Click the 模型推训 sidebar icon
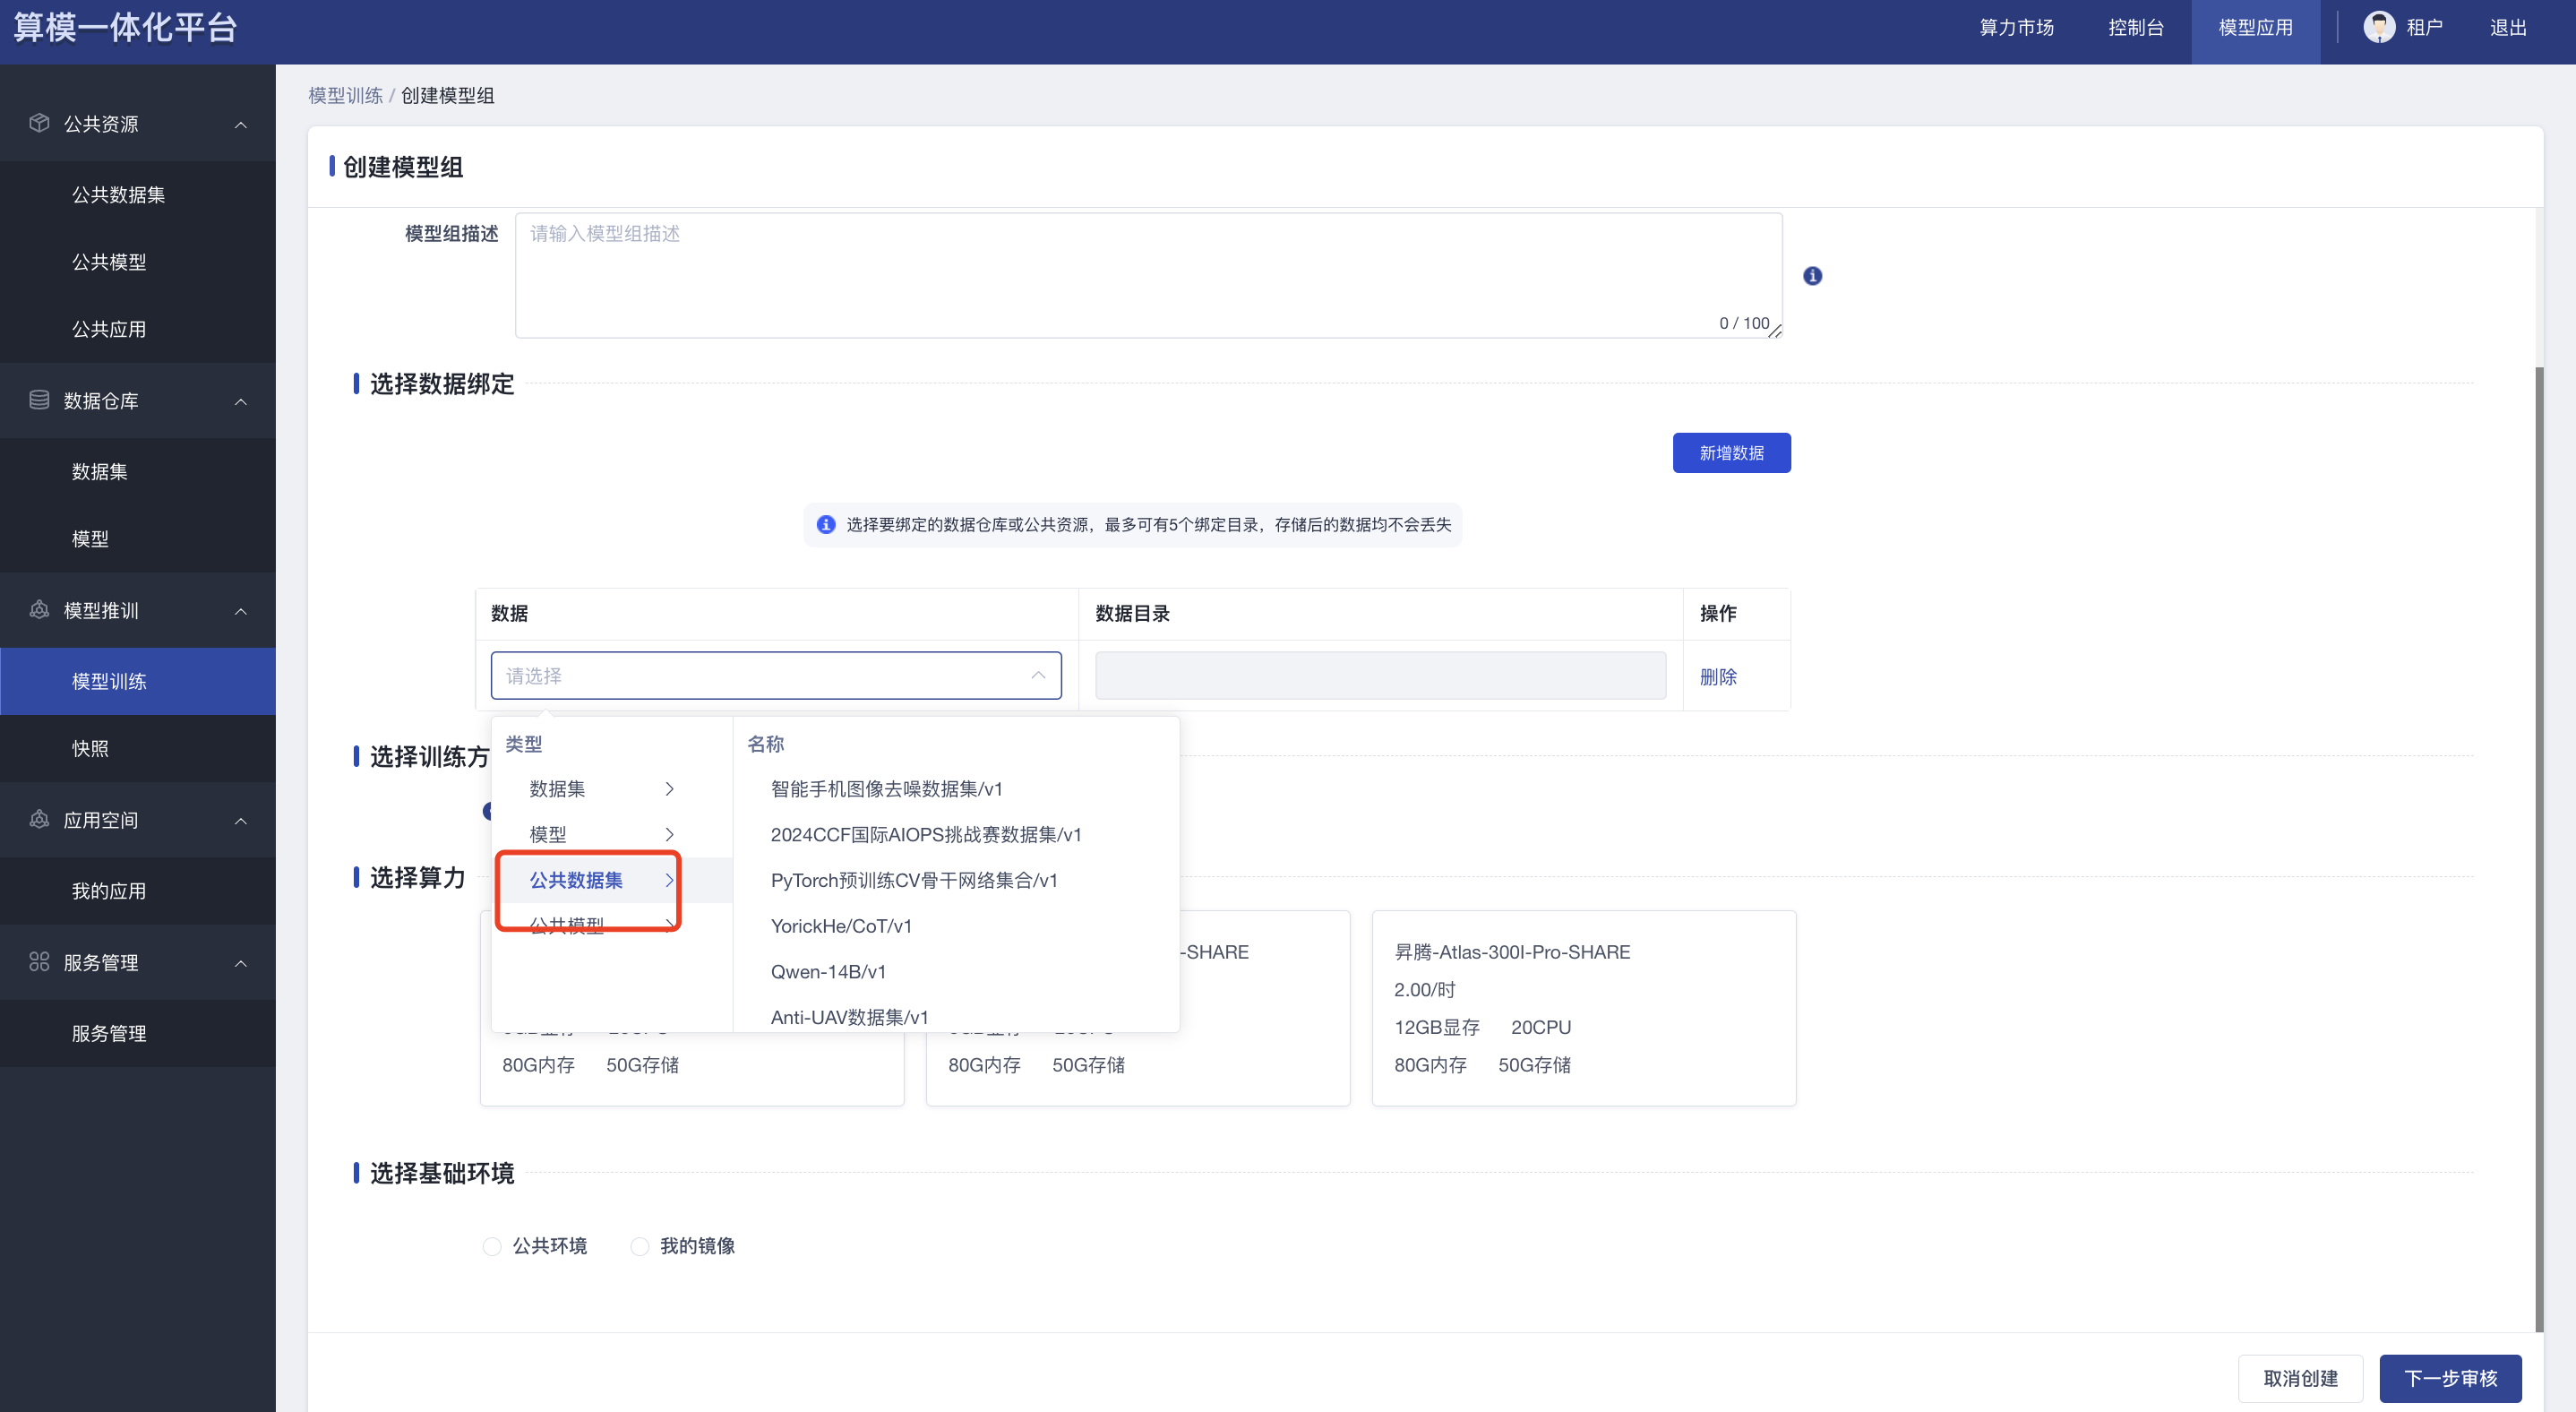The height and width of the screenshot is (1412, 2576). click(x=39, y=610)
